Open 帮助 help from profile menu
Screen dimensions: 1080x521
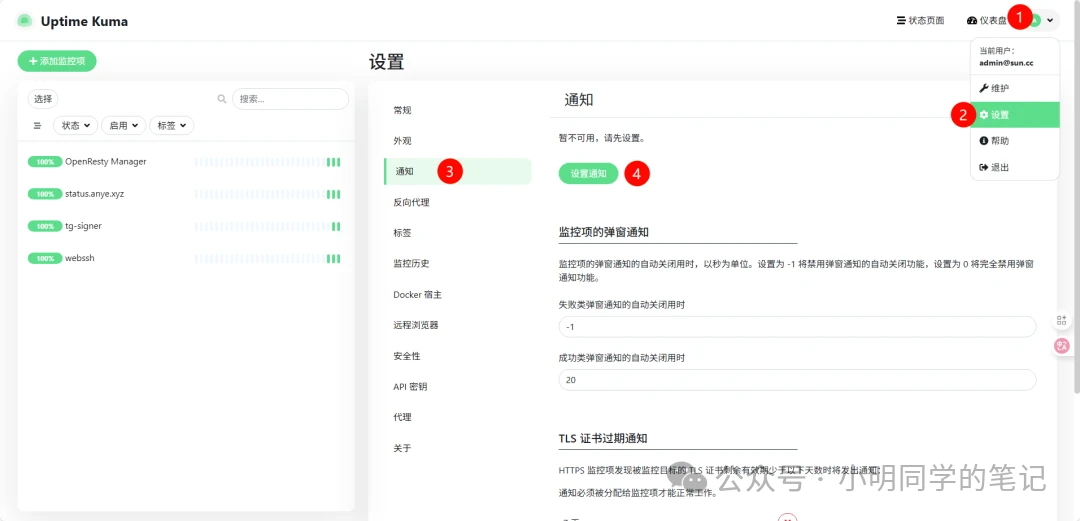1015,141
